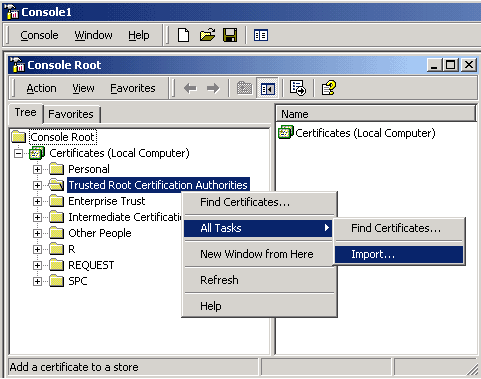Open the Help menu in menu bar
Image resolution: width=481 pixels, height=379 pixels.
(x=139, y=35)
